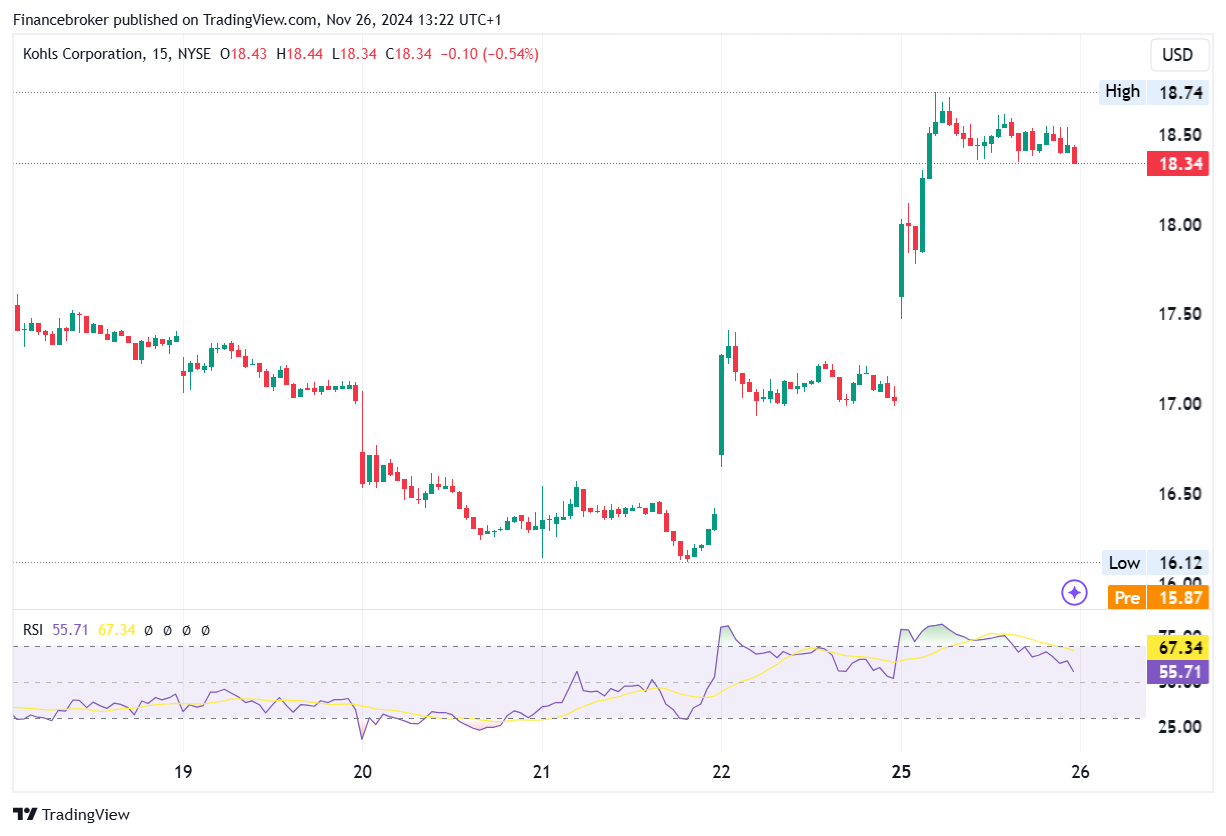Viewport: 1226px width, 836px height.
Task: Click the purple sparkle icon near Pre price
Action: tap(1074, 593)
